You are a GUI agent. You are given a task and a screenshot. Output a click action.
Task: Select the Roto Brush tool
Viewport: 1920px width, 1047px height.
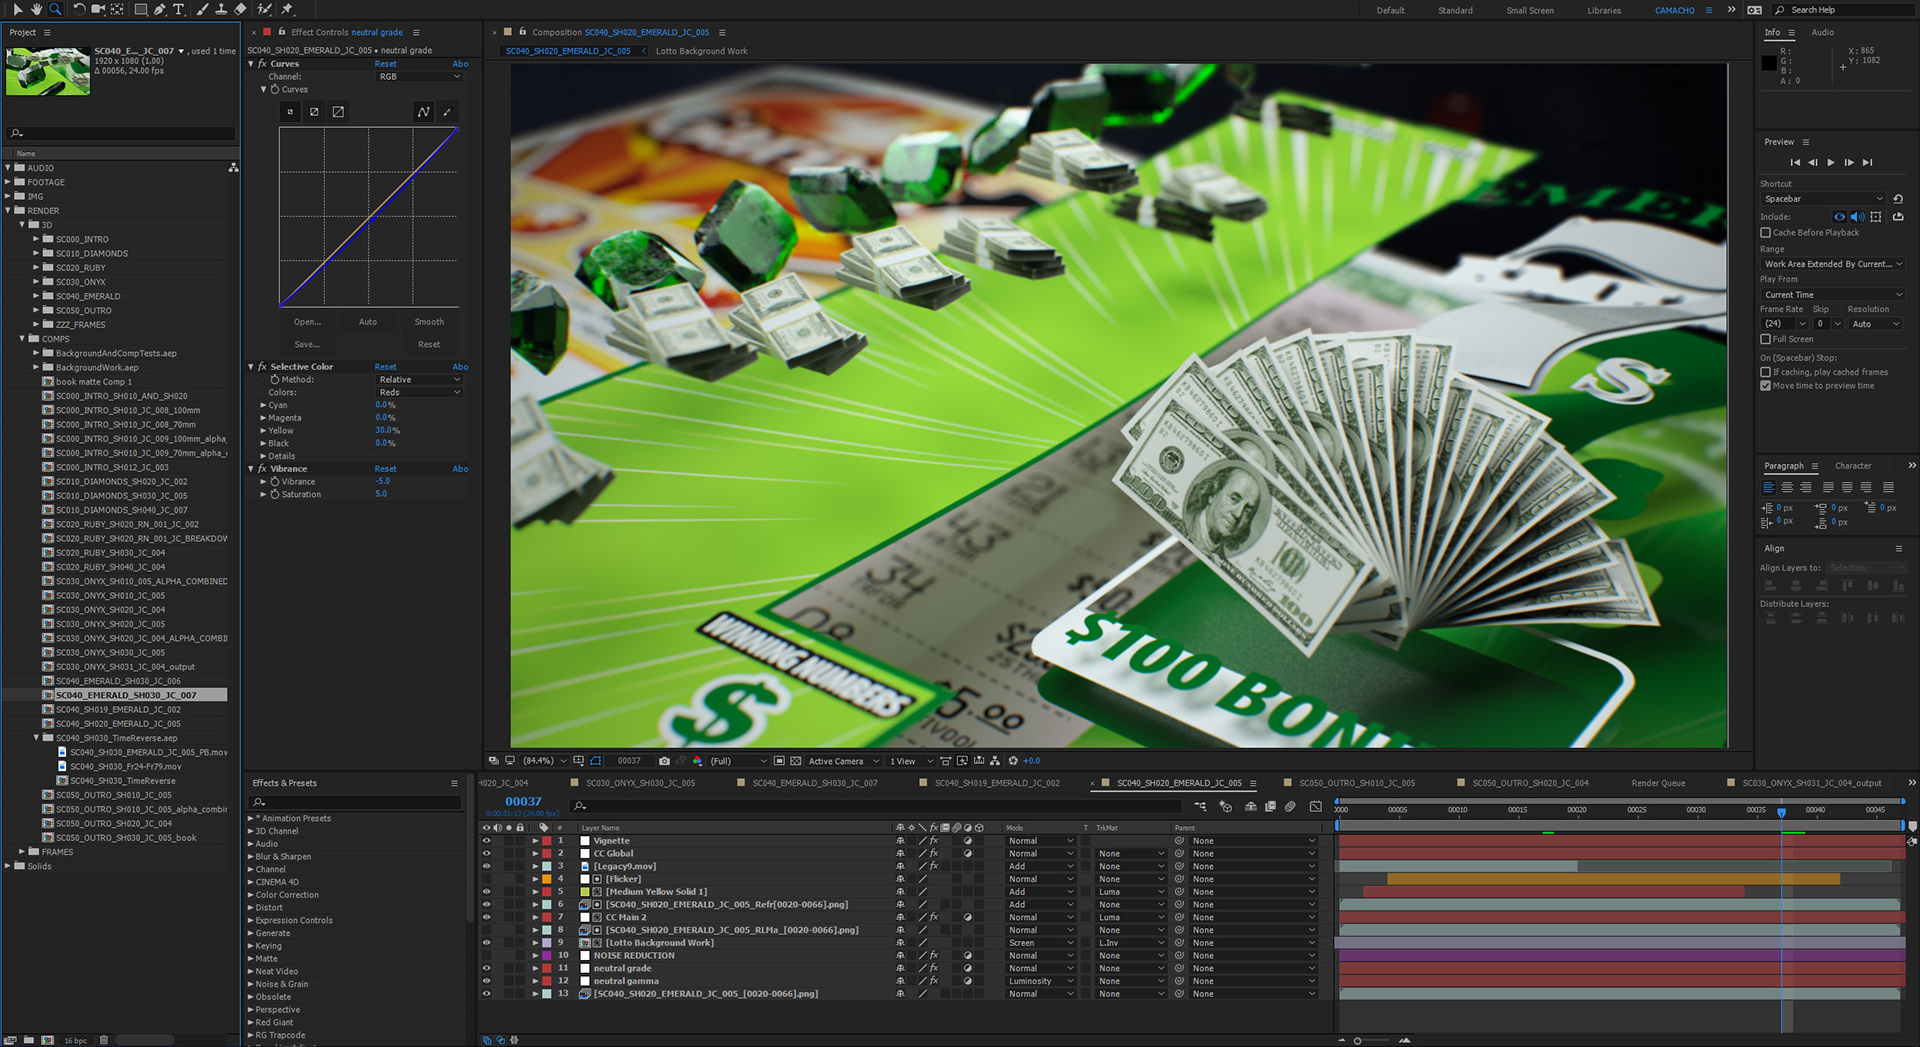pos(264,9)
